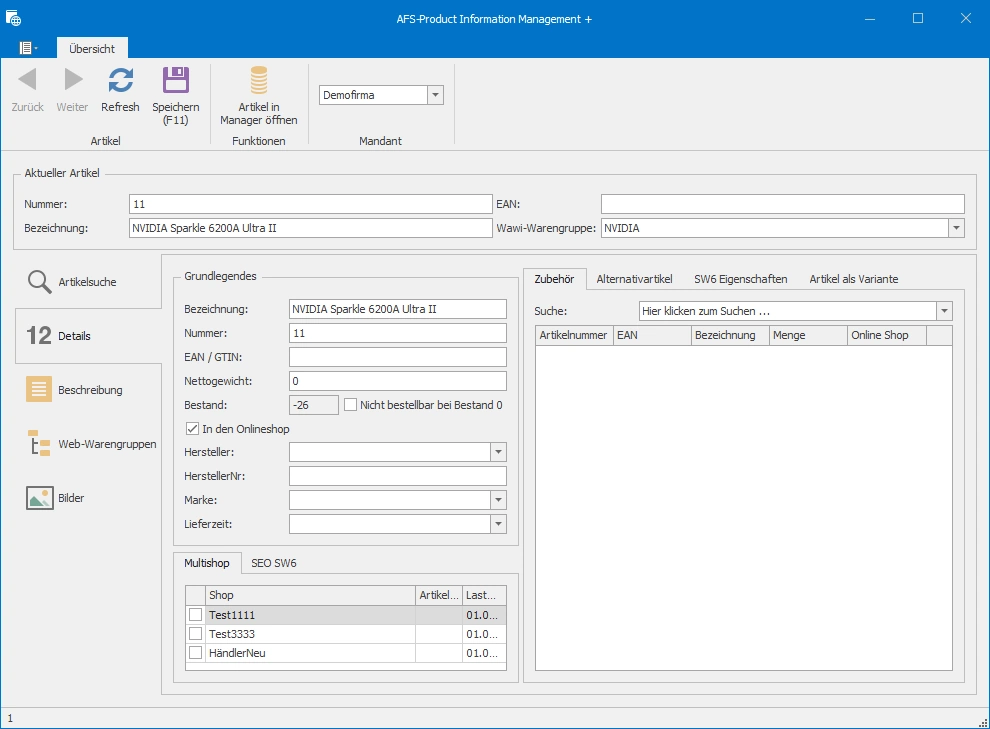
Task: Tick the Test1111 shop checkbox
Action: [x=196, y=615]
